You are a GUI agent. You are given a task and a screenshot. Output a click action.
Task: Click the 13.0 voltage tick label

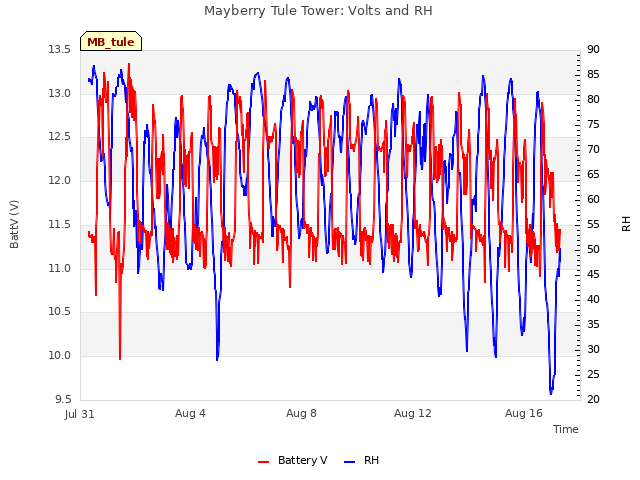pos(60,93)
